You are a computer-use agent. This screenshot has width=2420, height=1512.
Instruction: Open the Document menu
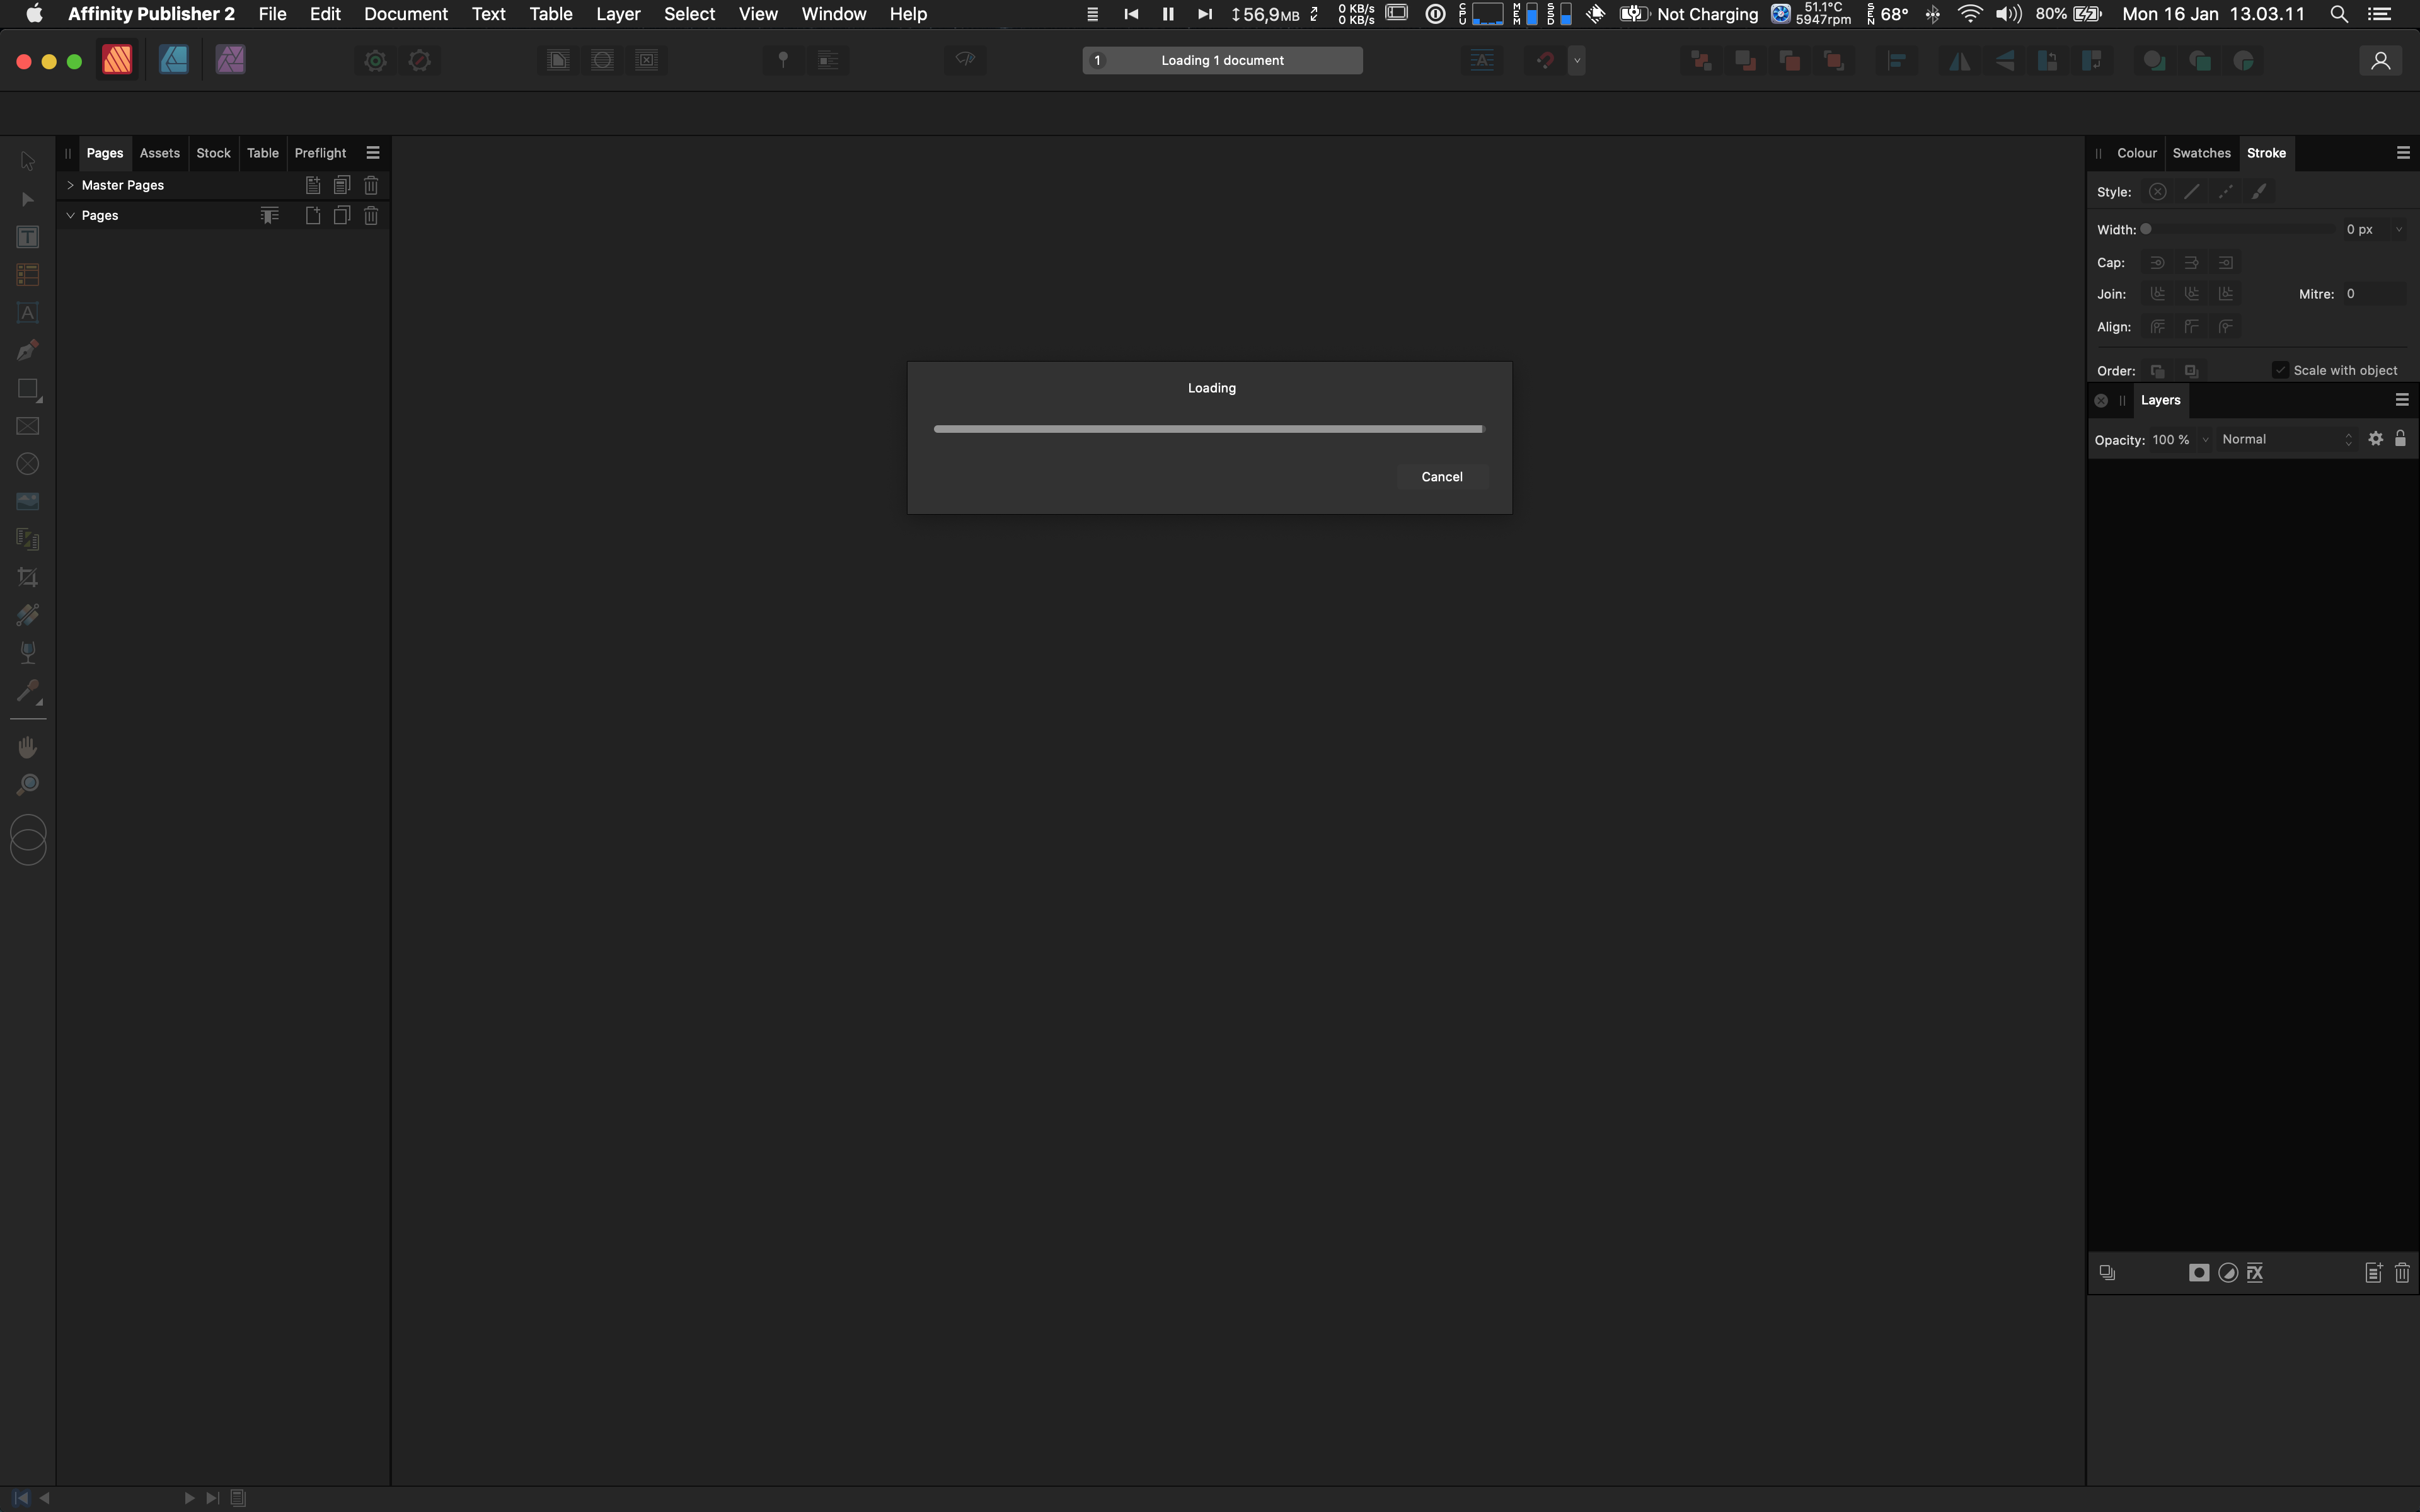coord(405,14)
